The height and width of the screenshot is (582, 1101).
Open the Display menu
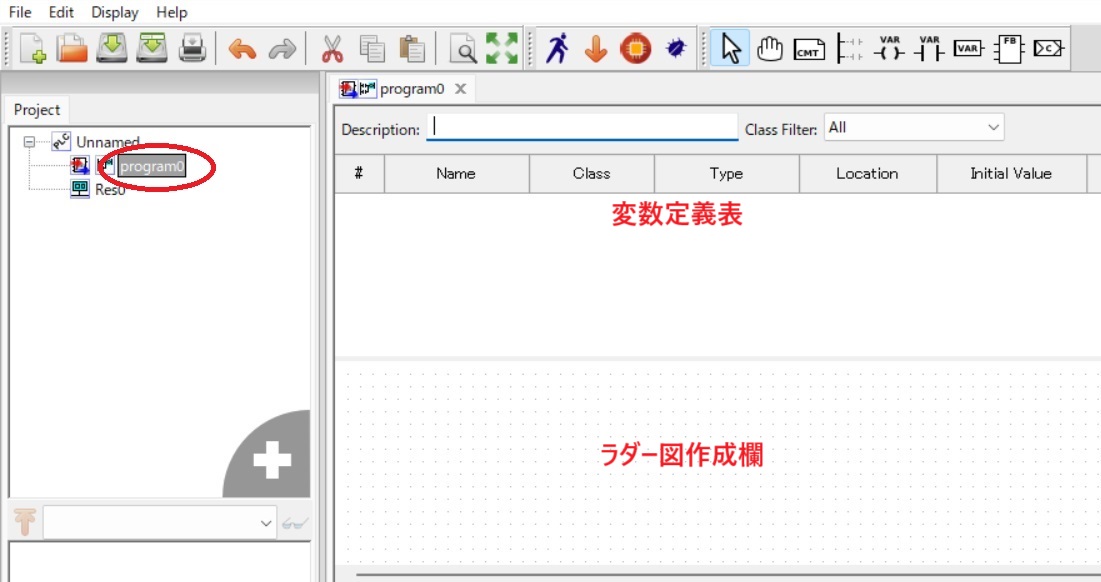pos(113,12)
